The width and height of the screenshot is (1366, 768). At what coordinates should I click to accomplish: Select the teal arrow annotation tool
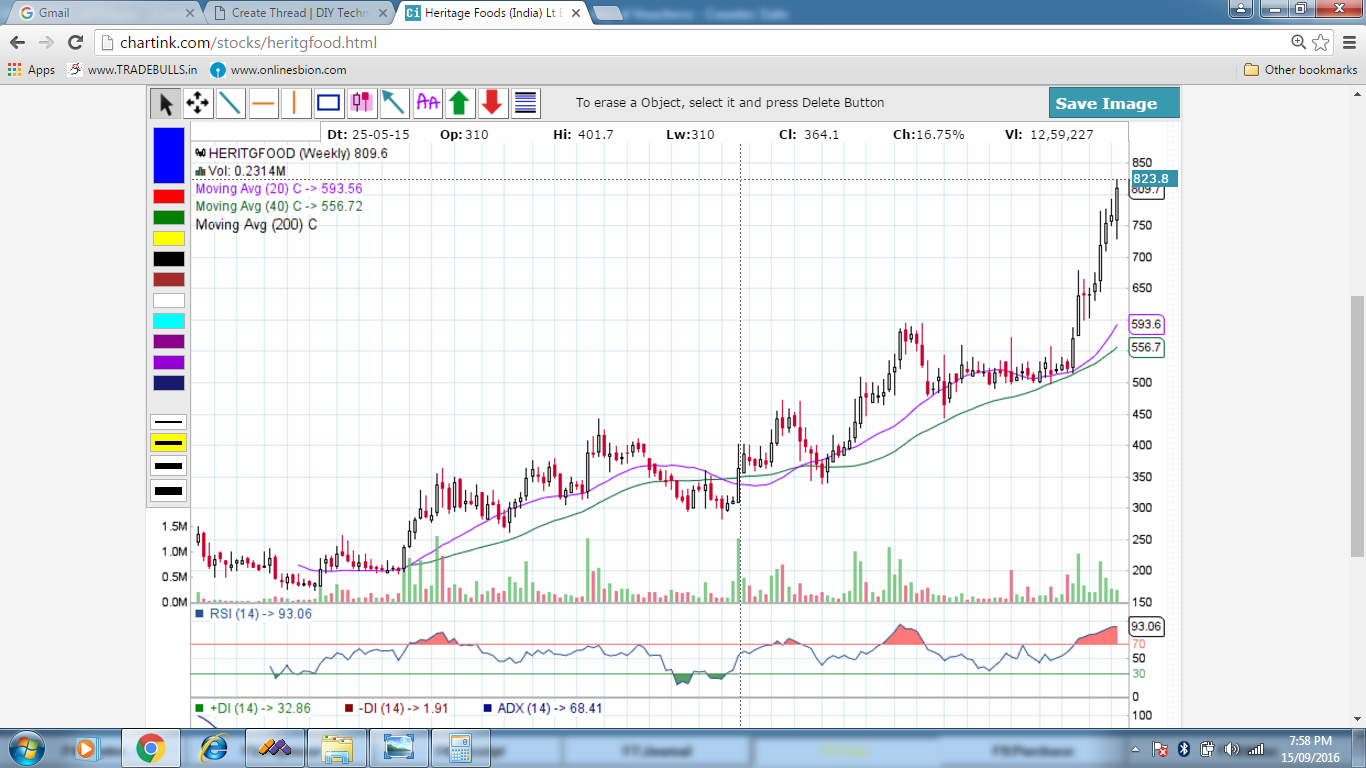pyautogui.click(x=394, y=102)
